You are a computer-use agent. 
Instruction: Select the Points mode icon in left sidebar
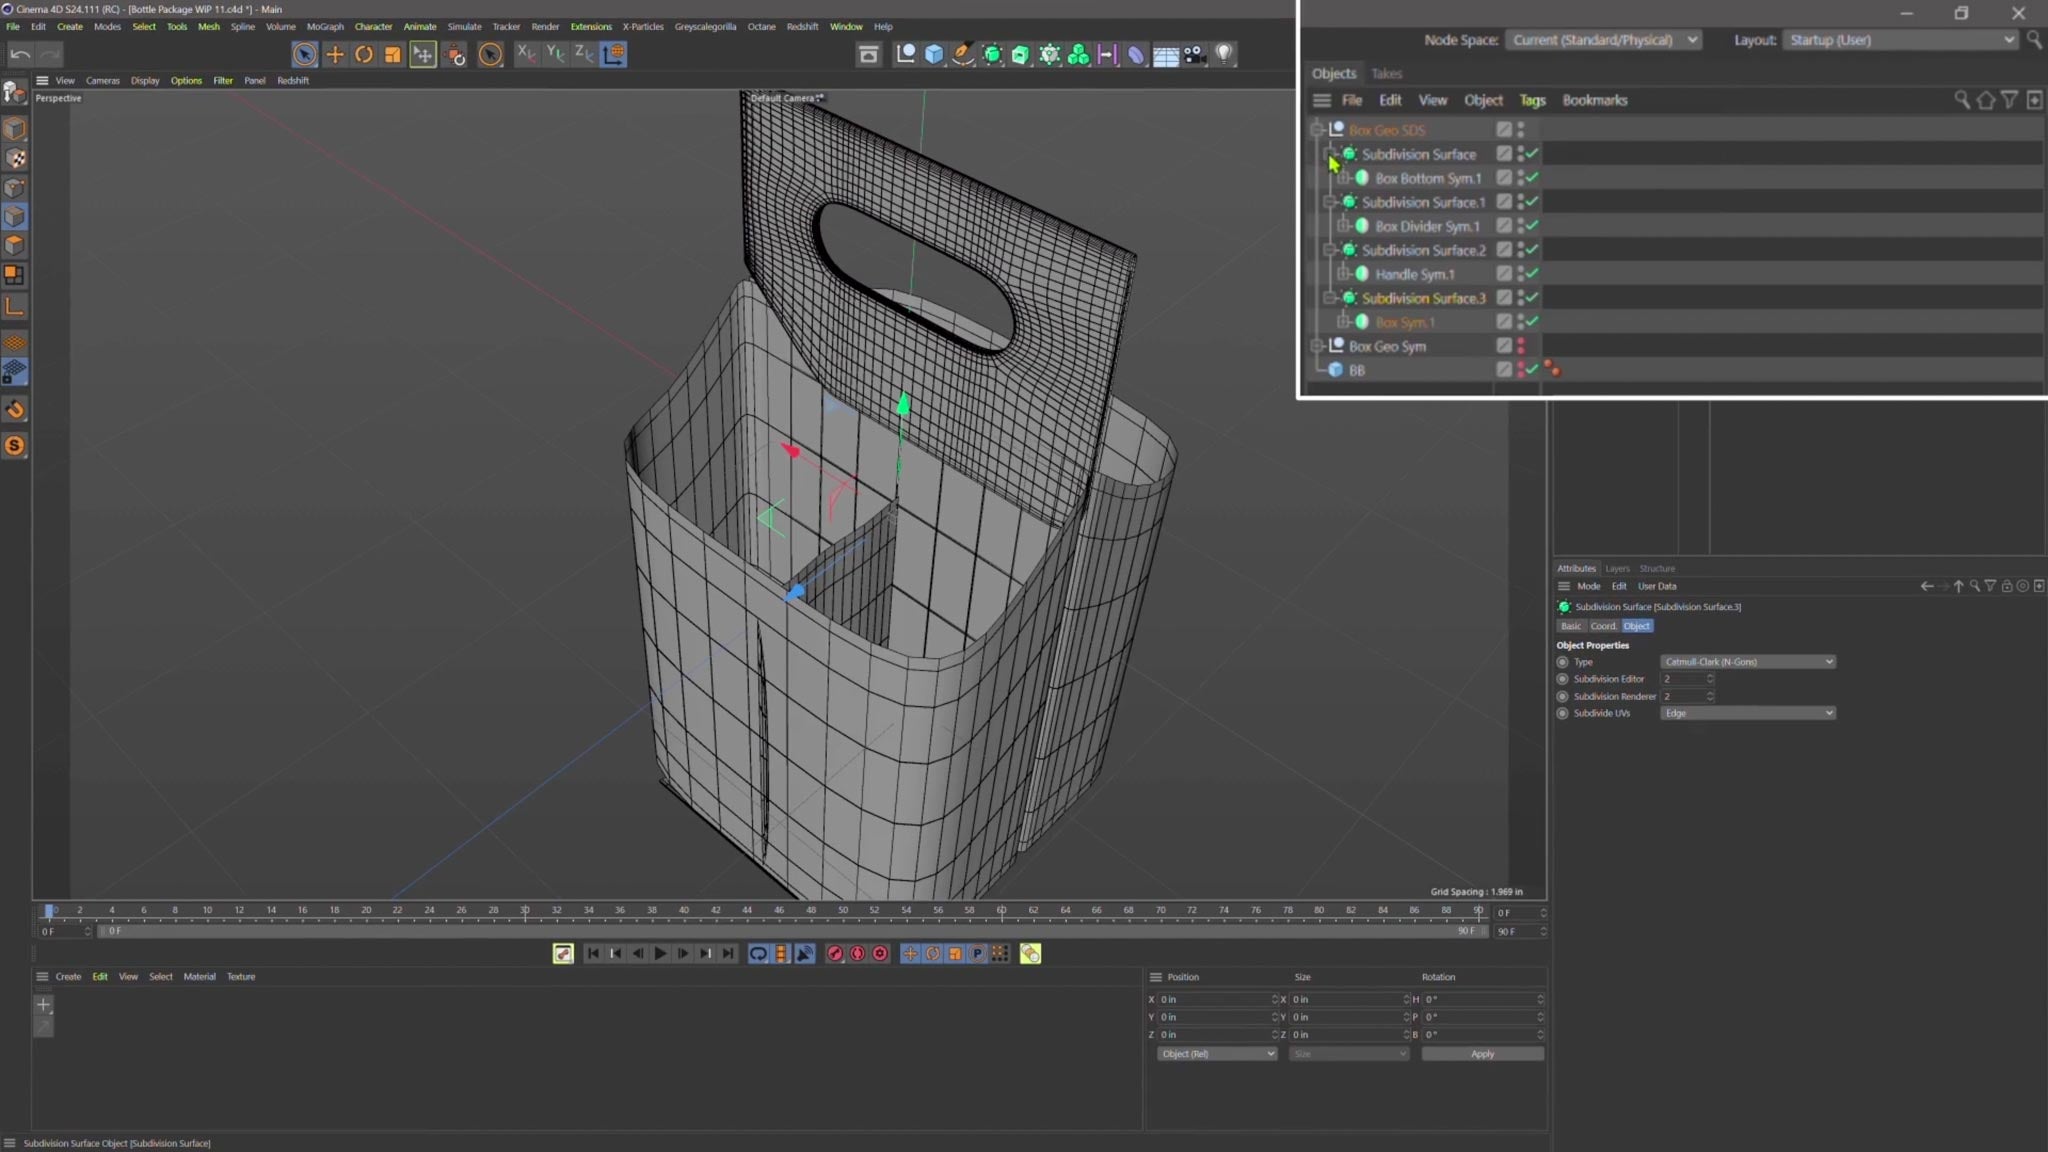tap(16, 187)
